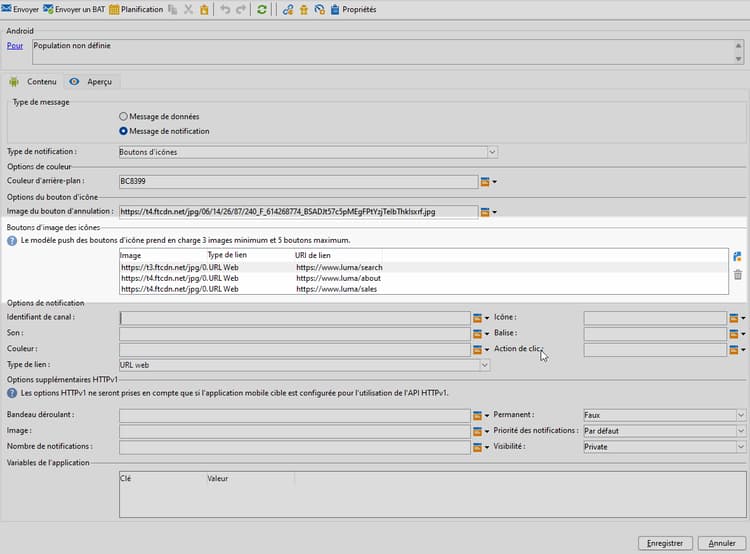Click Nombre de notifications input field
Screen dimensions: 750x554
coord(295,447)
